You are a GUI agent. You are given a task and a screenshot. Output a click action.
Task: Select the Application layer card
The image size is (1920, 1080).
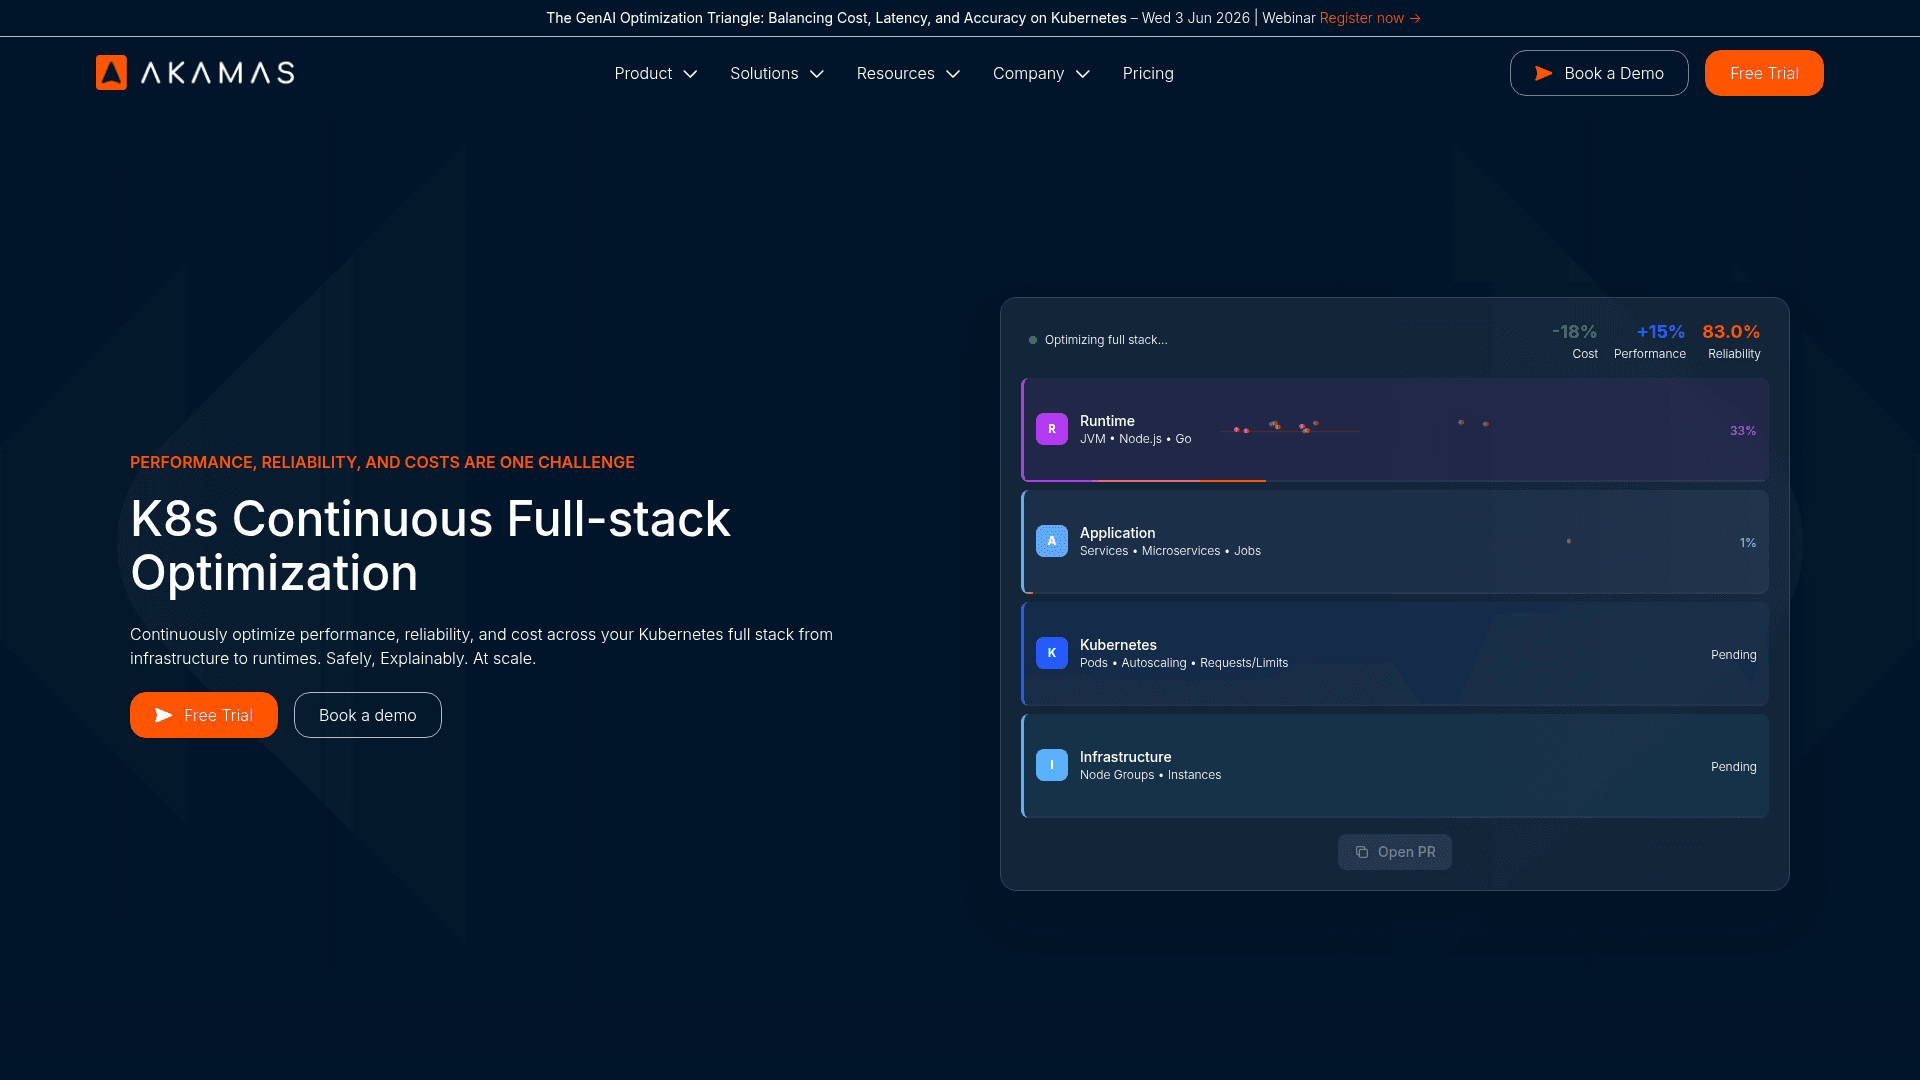click(1395, 542)
